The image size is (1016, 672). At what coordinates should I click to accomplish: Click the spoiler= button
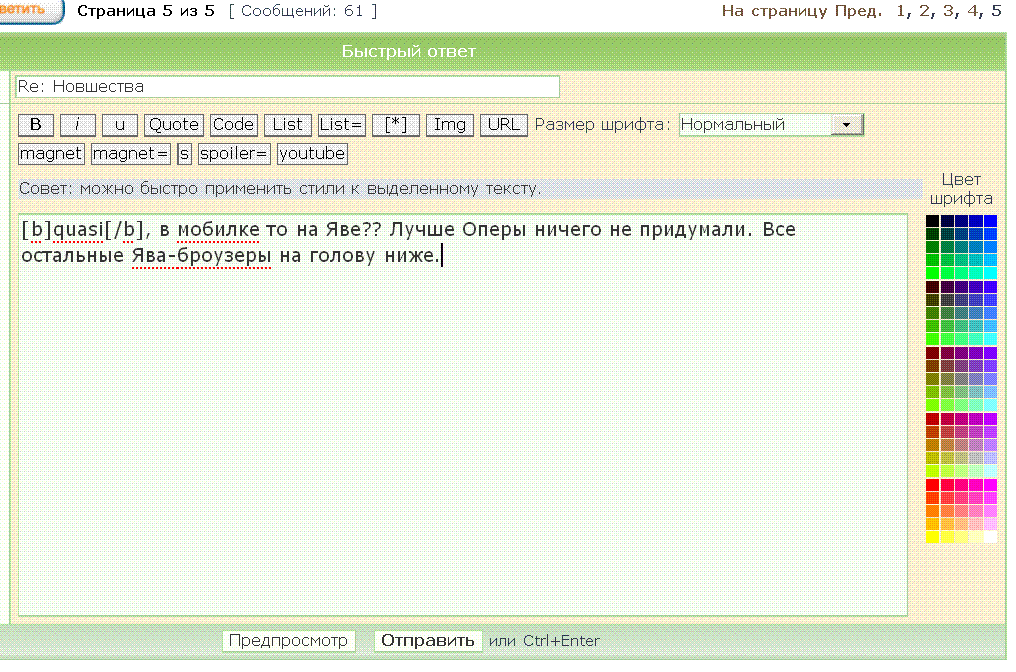[x=234, y=154]
